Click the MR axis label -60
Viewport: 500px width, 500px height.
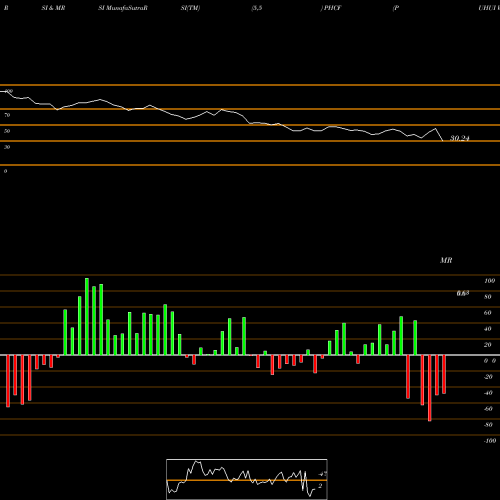488,409
